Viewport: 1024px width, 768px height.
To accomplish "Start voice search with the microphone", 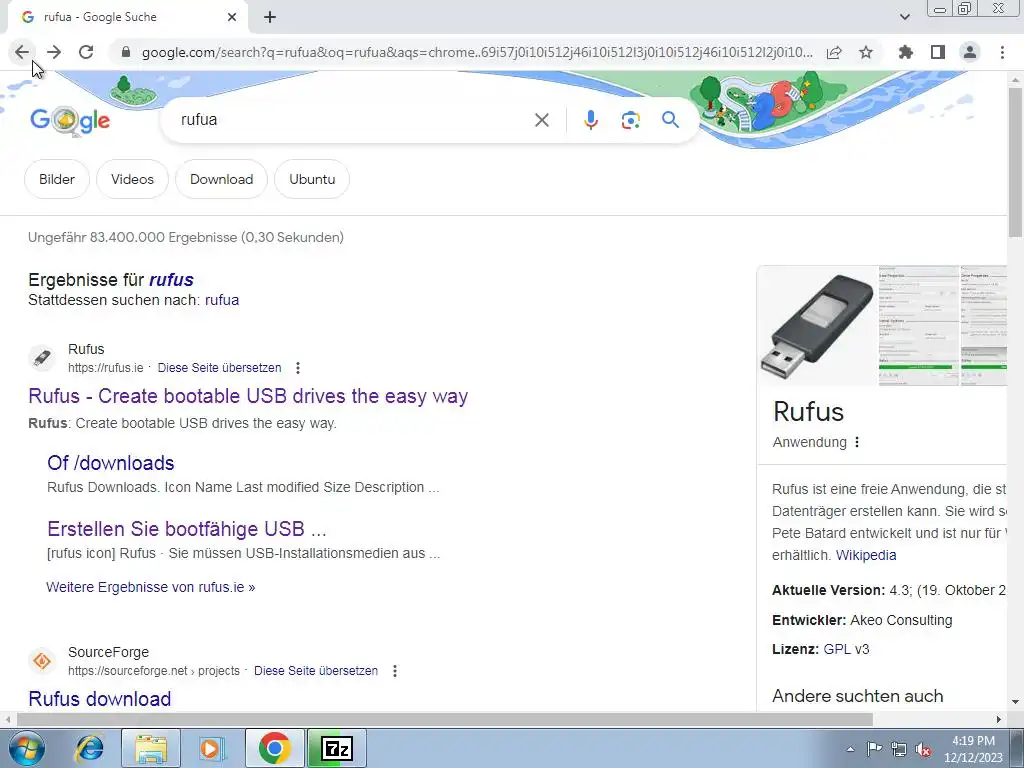I will (x=591, y=120).
